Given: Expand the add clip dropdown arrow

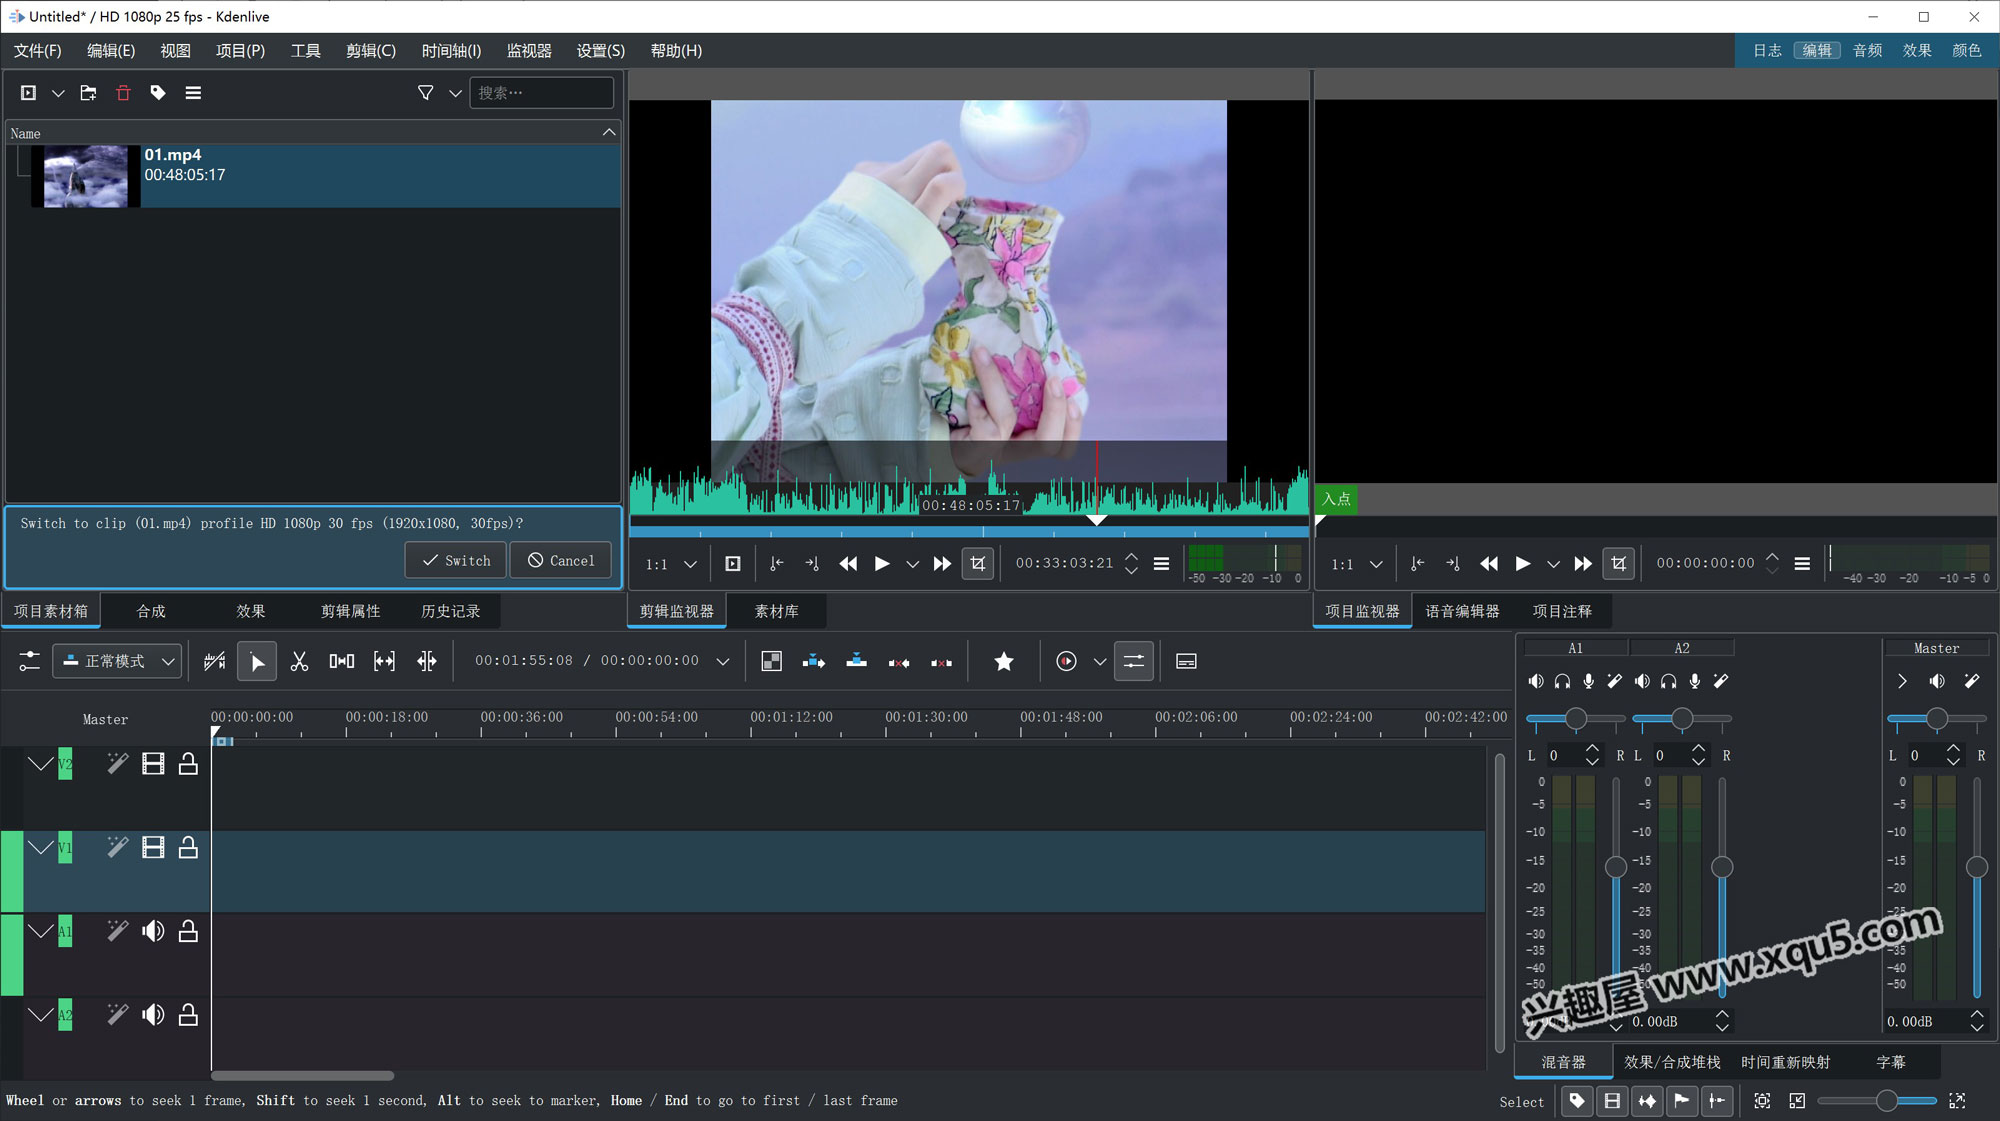Looking at the screenshot, I should point(58,93).
